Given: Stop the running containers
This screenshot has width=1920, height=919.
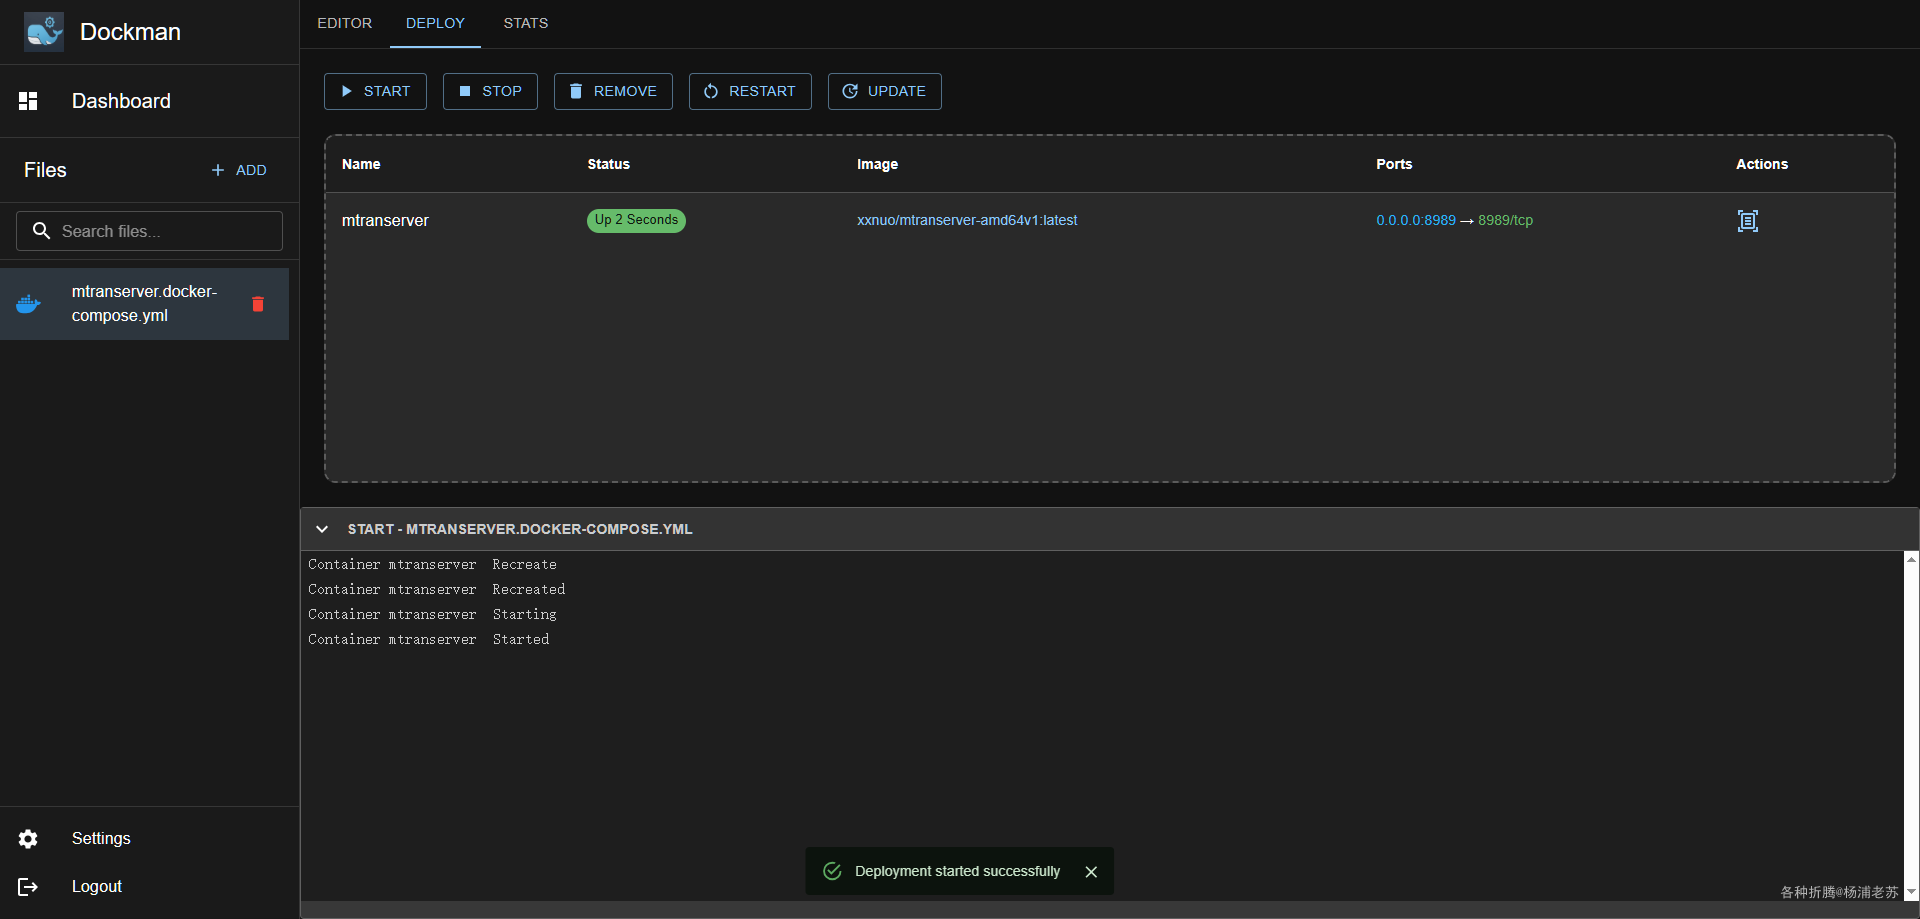Looking at the screenshot, I should tap(490, 91).
